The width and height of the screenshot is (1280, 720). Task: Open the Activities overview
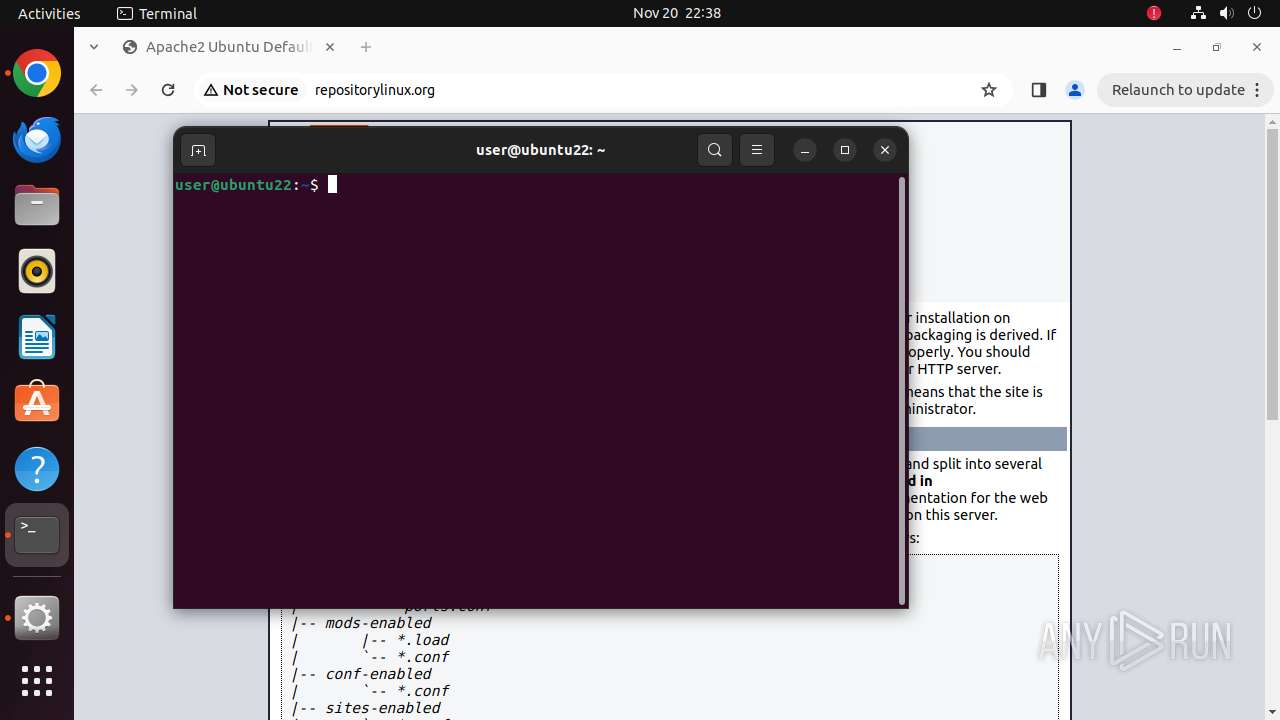49,13
